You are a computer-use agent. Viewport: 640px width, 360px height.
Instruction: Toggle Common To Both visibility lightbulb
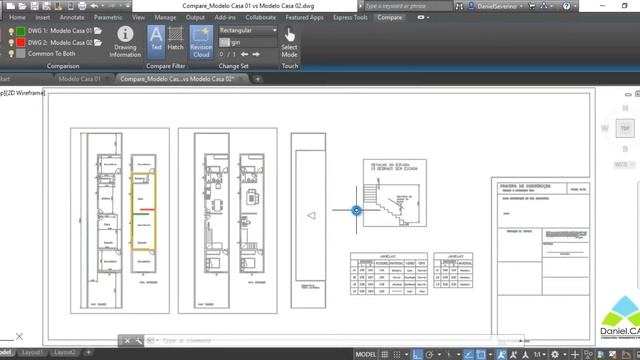click(x=11, y=54)
